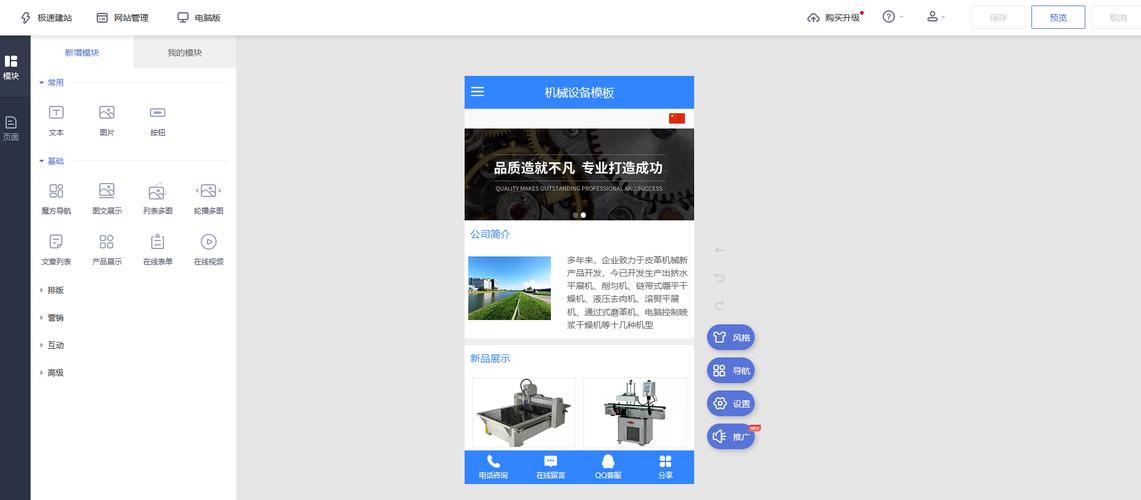The image size is (1141, 500).
Task: Select the second carousel dot
Action: tap(584, 215)
